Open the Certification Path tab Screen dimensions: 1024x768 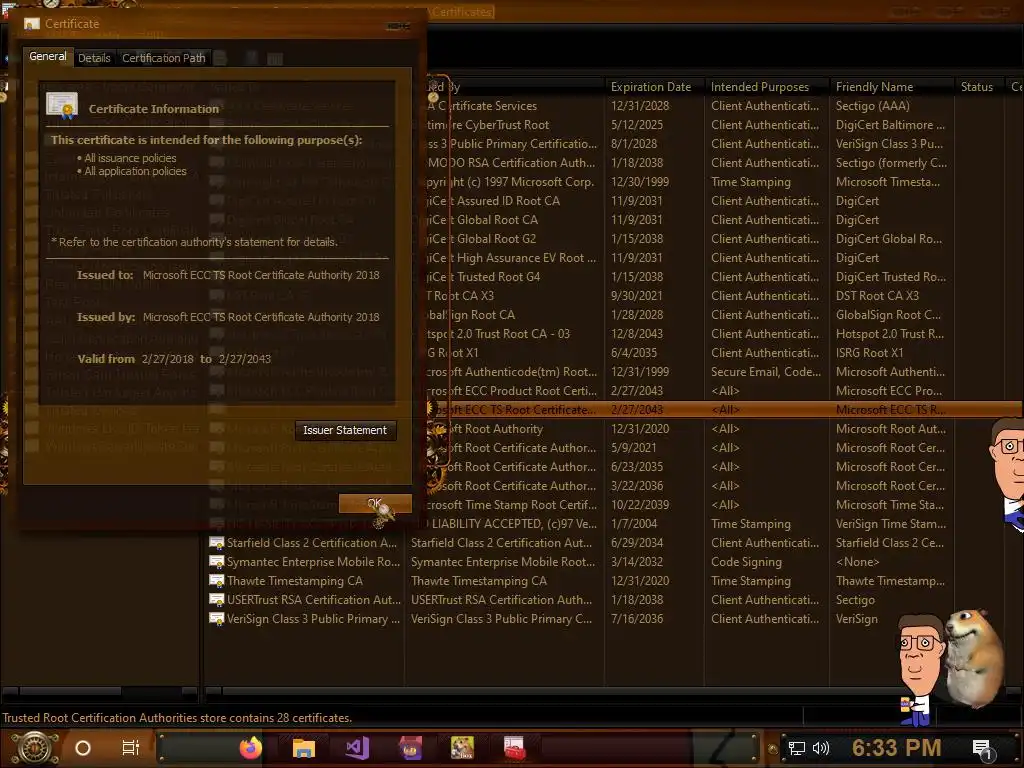(163, 58)
